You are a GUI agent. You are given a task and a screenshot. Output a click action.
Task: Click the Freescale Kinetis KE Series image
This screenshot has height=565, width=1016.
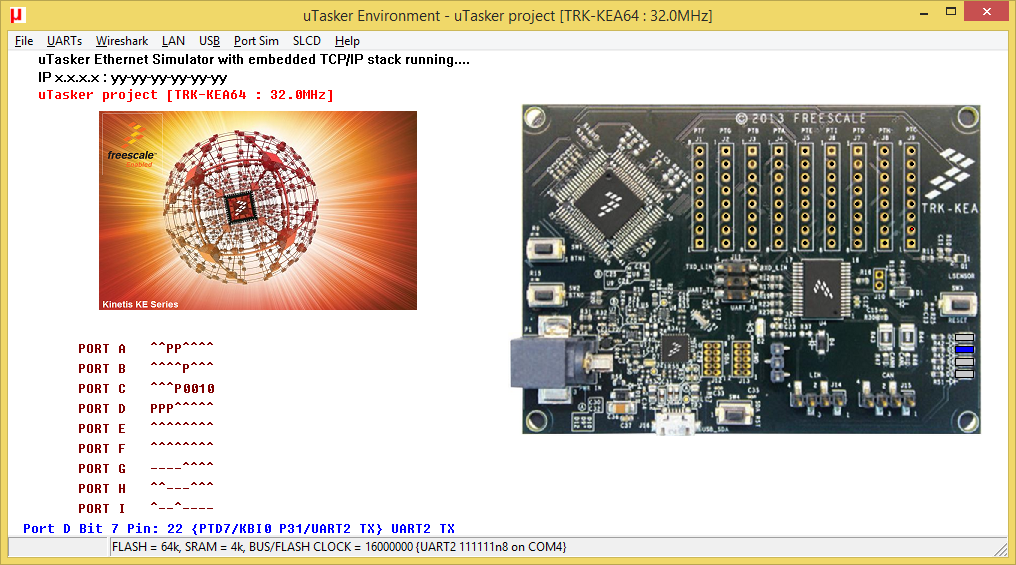pos(258,210)
